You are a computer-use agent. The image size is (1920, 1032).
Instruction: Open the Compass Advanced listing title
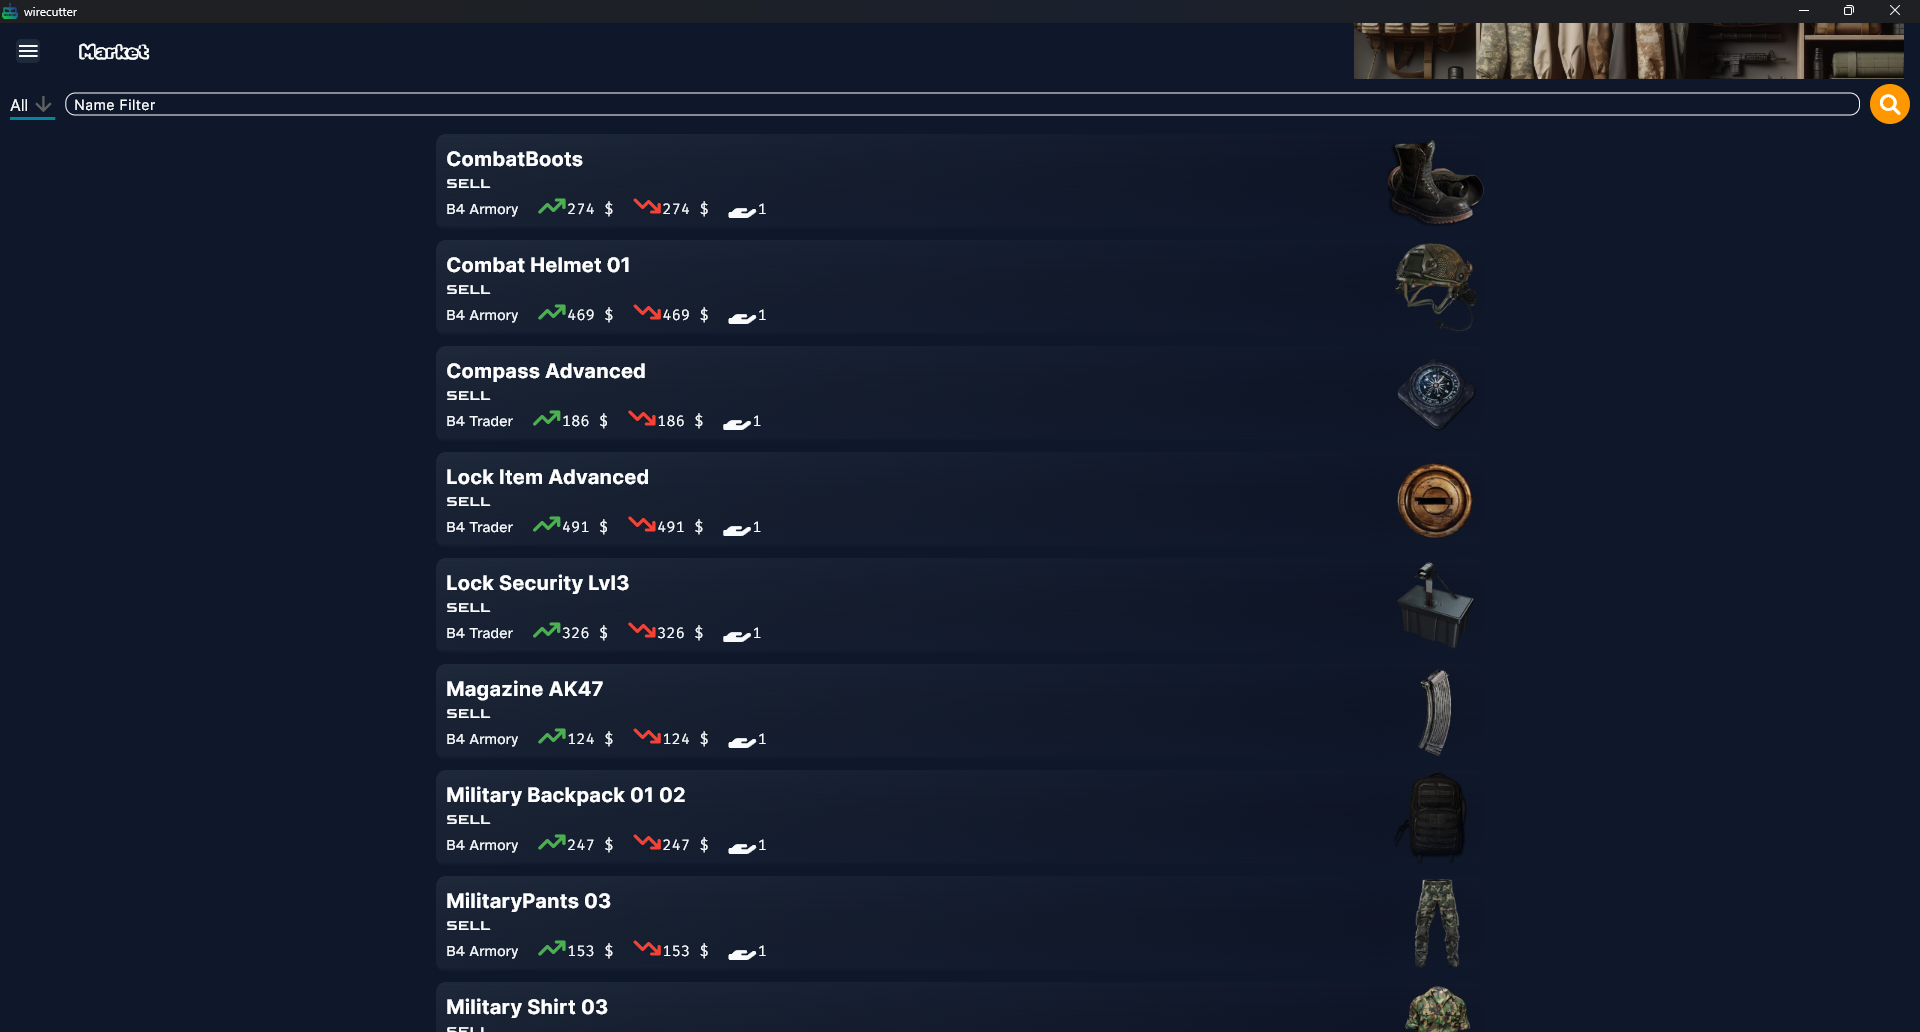tap(545, 371)
